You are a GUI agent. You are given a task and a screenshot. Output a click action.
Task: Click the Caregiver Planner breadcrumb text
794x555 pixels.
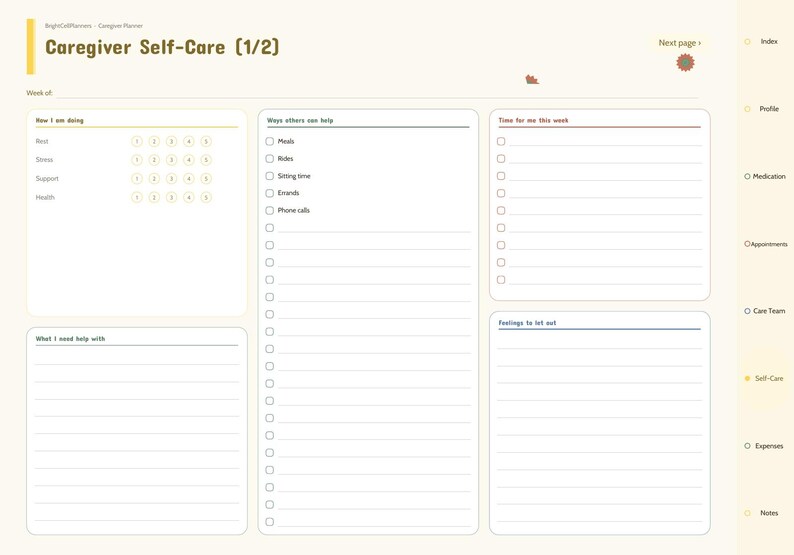click(x=121, y=25)
